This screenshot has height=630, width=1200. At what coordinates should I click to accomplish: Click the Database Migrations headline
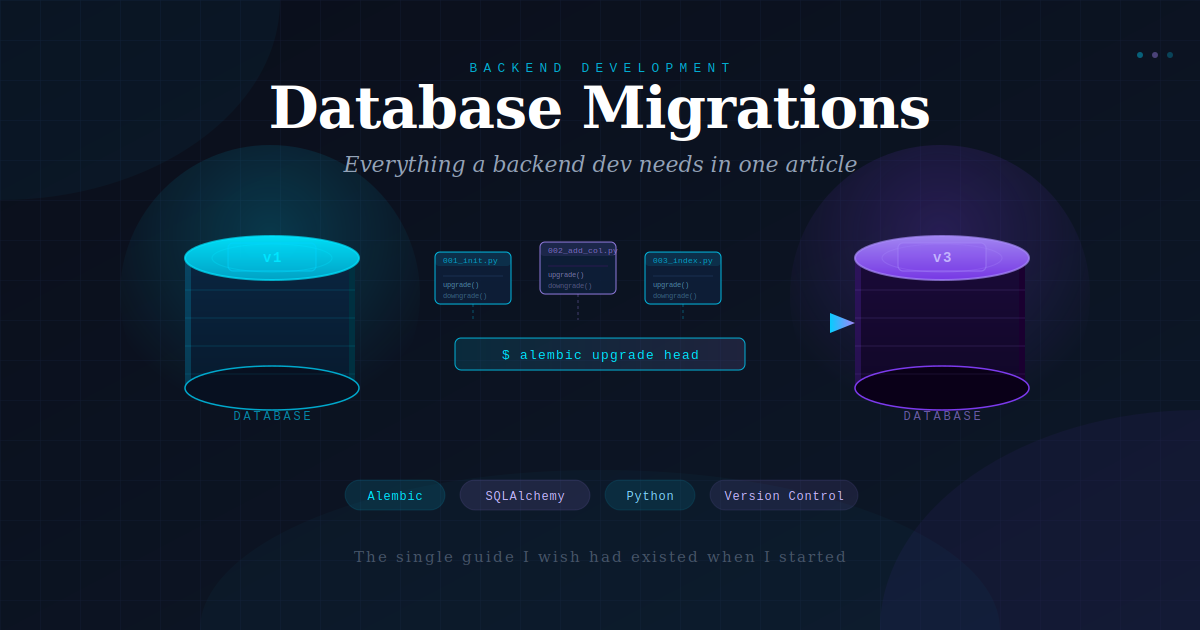600,107
